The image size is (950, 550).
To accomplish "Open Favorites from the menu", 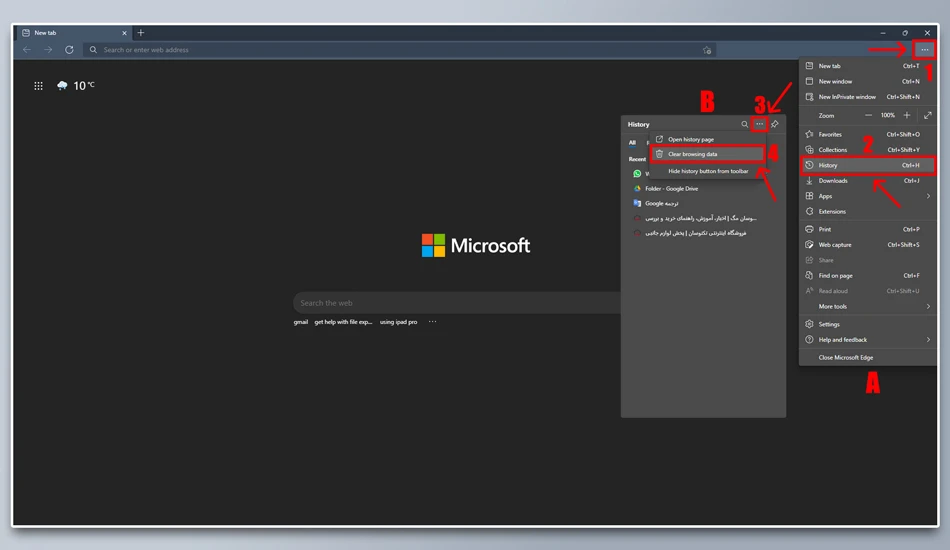I will tap(868, 134).
